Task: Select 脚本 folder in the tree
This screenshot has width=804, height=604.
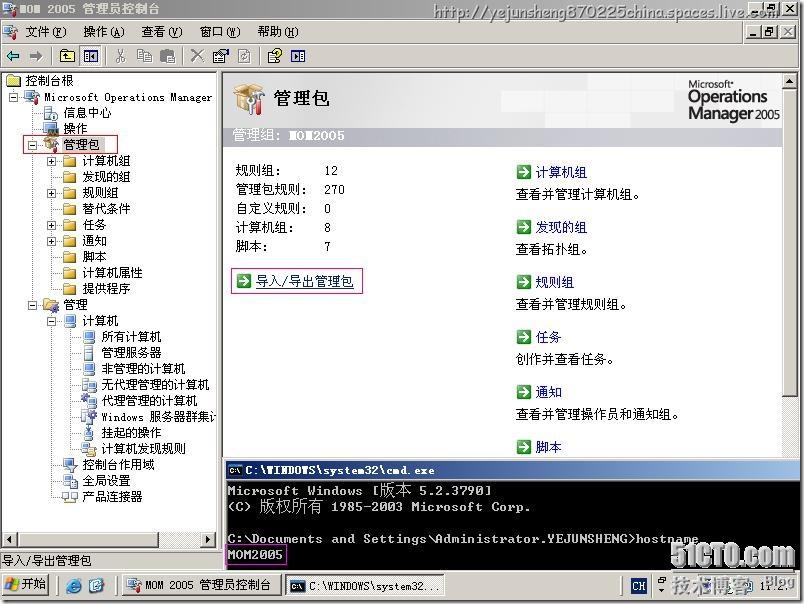Action: pyautogui.click(x=94, y=256)
